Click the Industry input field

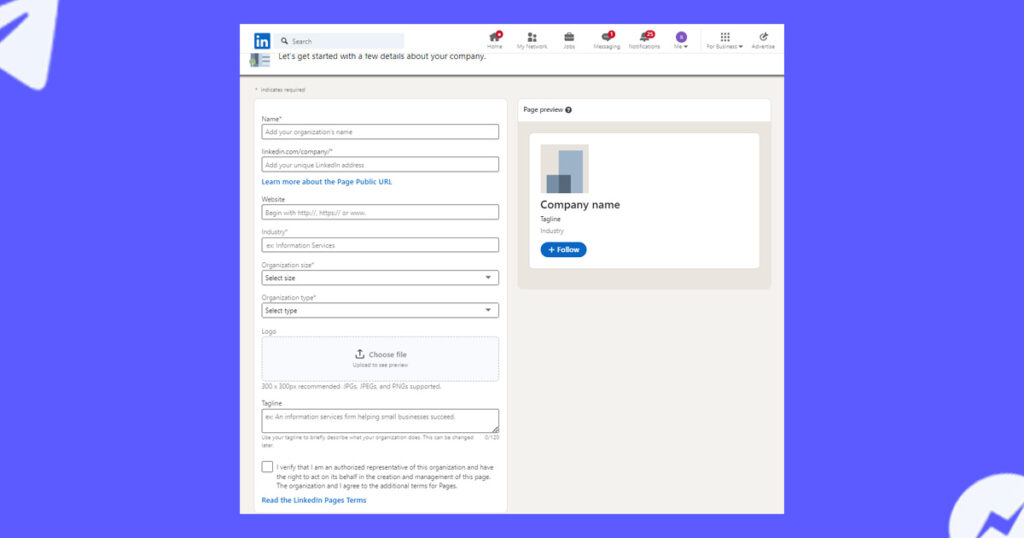click(380, 245)
